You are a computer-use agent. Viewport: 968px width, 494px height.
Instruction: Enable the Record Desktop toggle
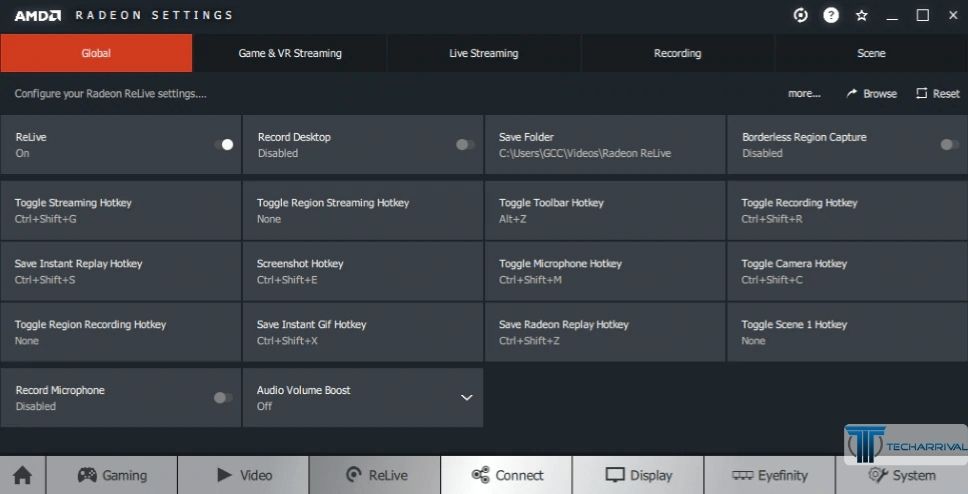click(x=465, y=144)
